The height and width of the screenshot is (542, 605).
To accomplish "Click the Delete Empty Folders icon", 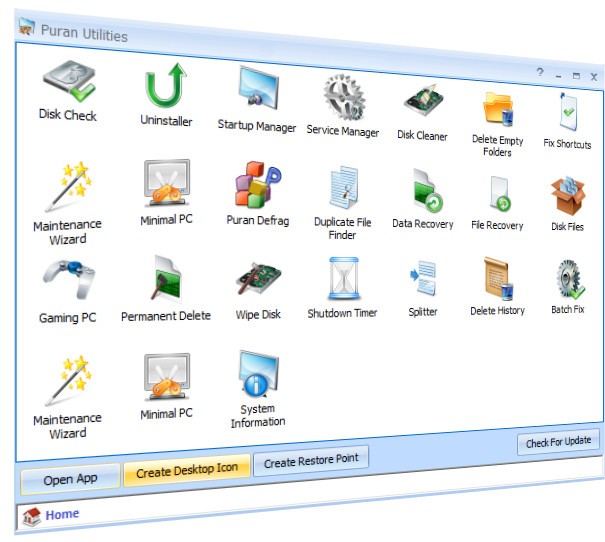I will (498, 110).
